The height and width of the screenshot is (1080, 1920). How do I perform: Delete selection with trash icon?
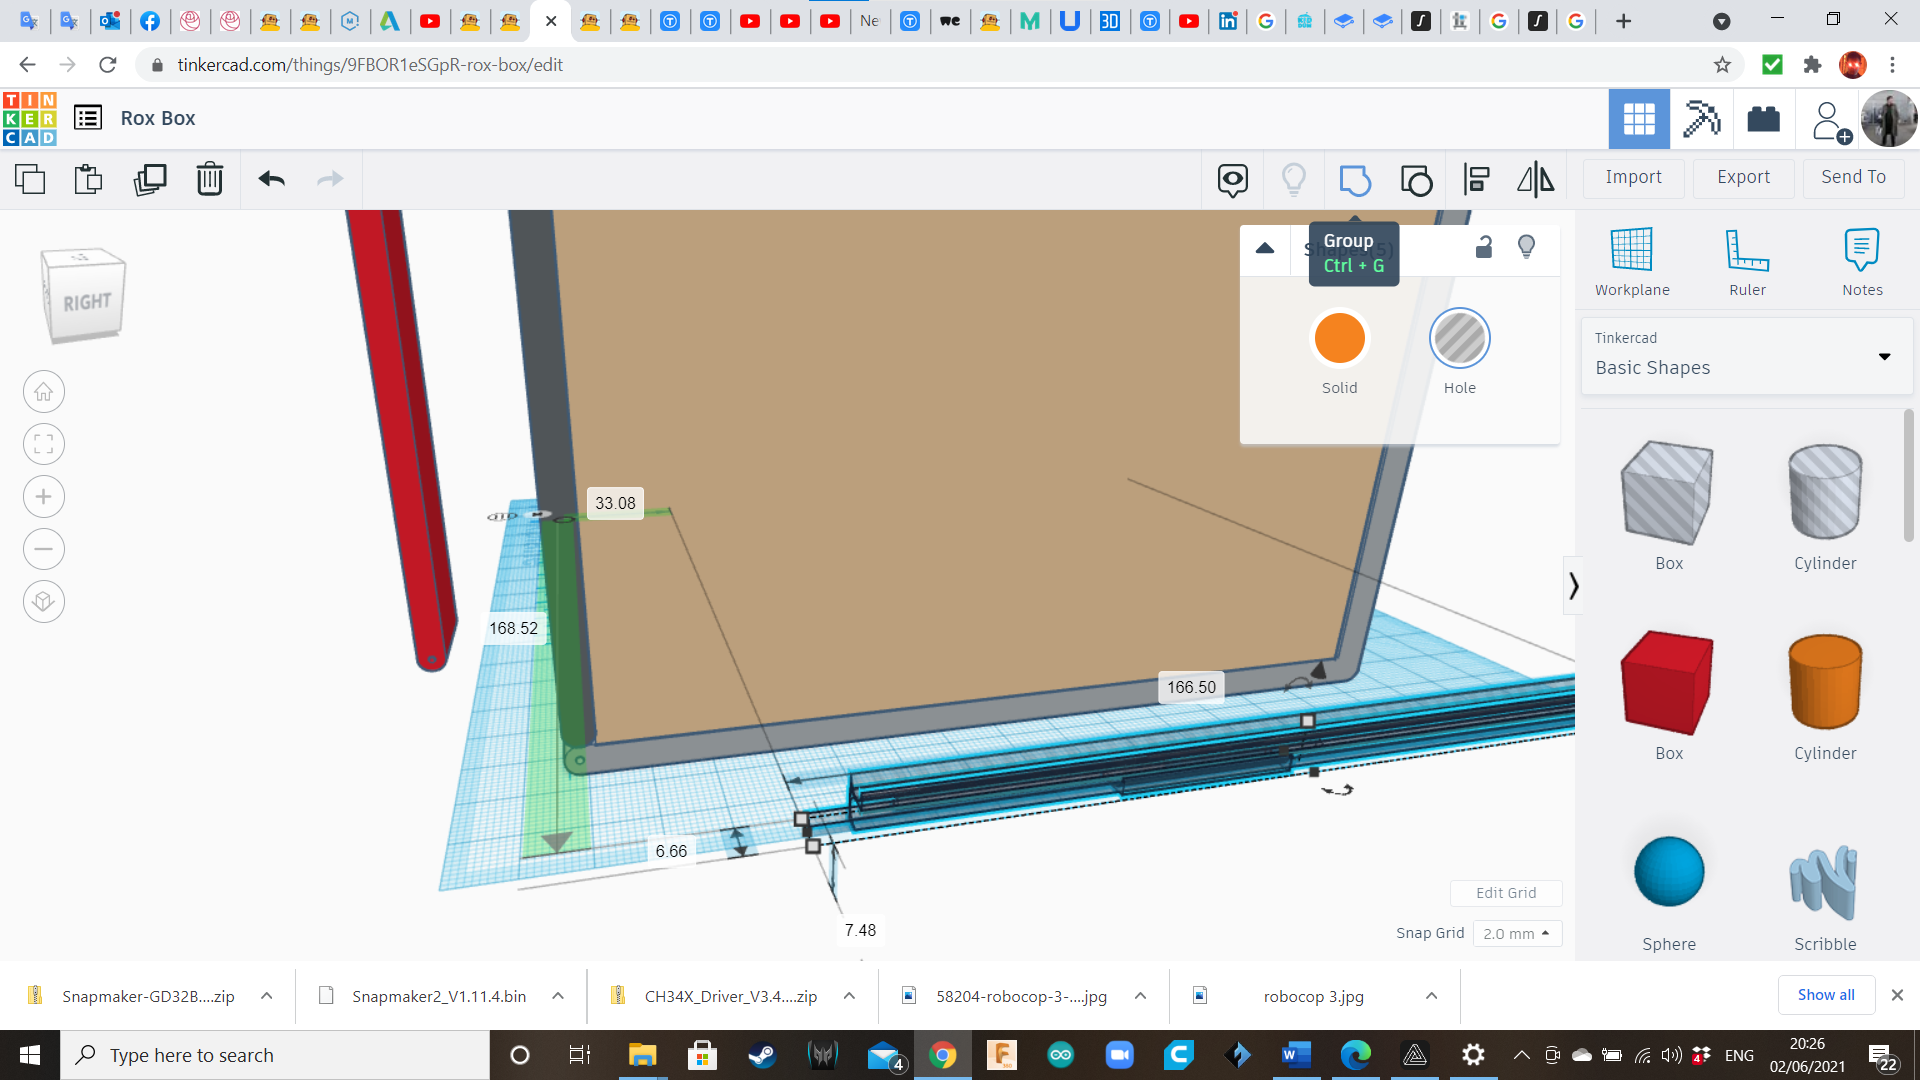210,180
